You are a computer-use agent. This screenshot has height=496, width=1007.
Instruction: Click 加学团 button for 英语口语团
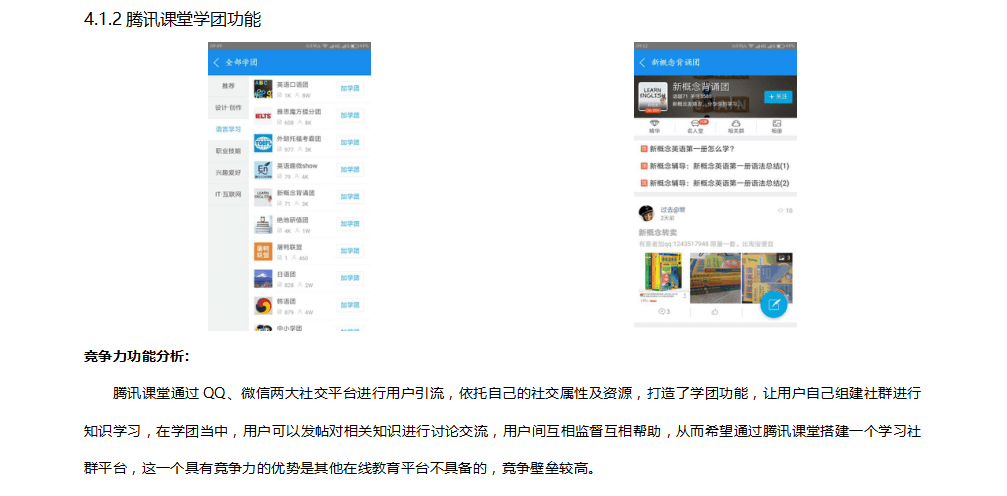(x=350, y=89)
